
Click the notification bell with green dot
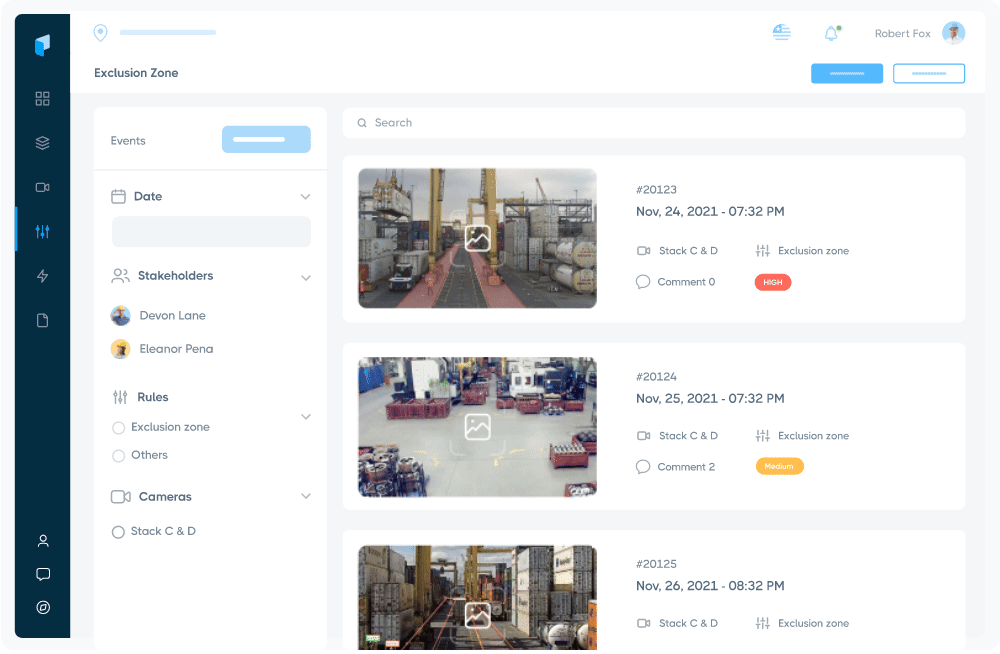point(830,32)
